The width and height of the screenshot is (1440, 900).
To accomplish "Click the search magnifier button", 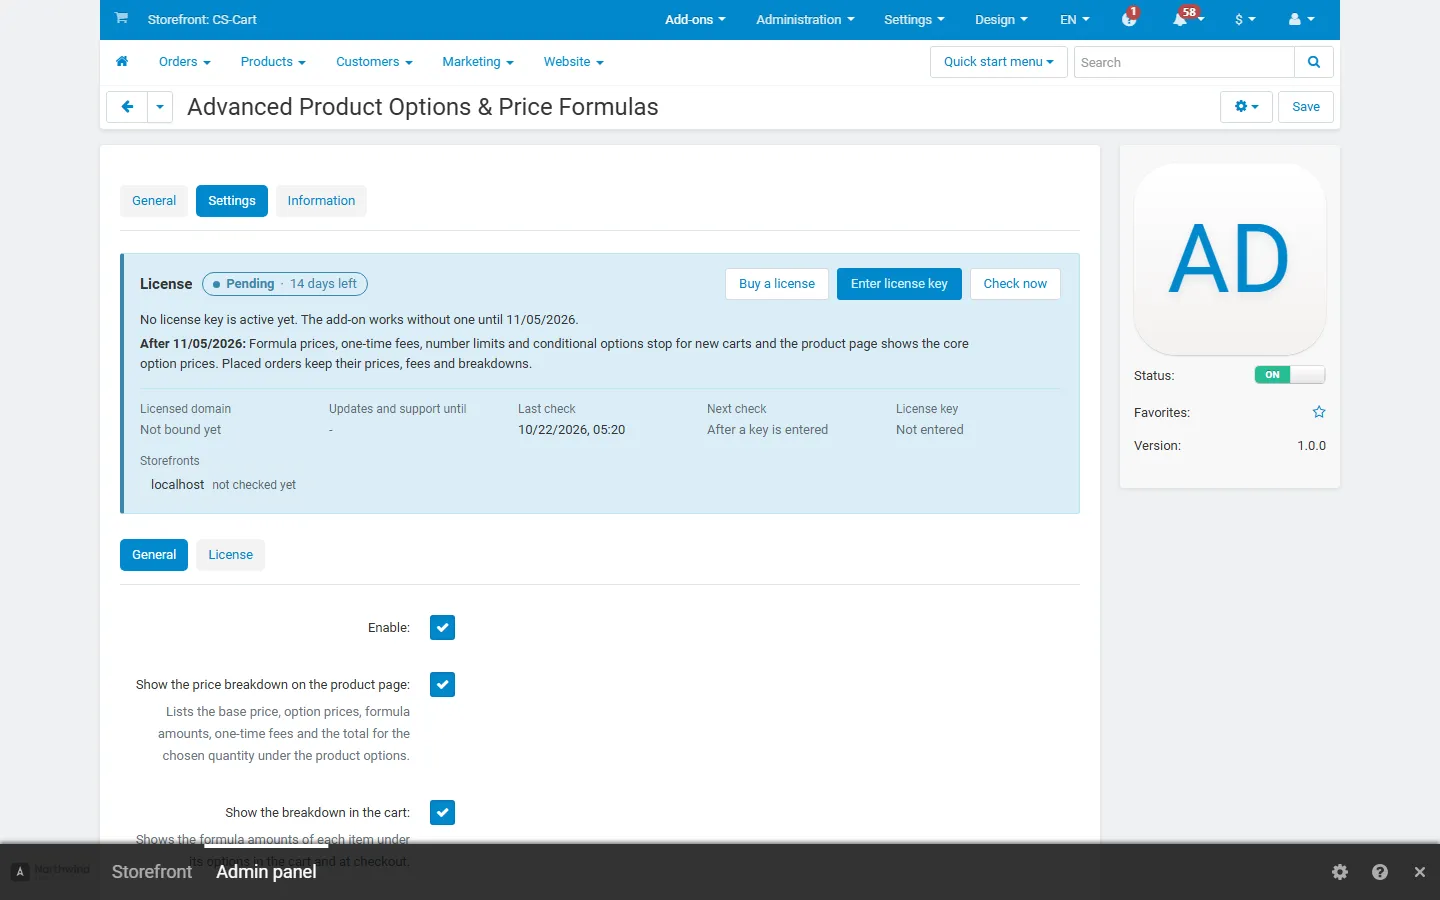I will 1314,62.
